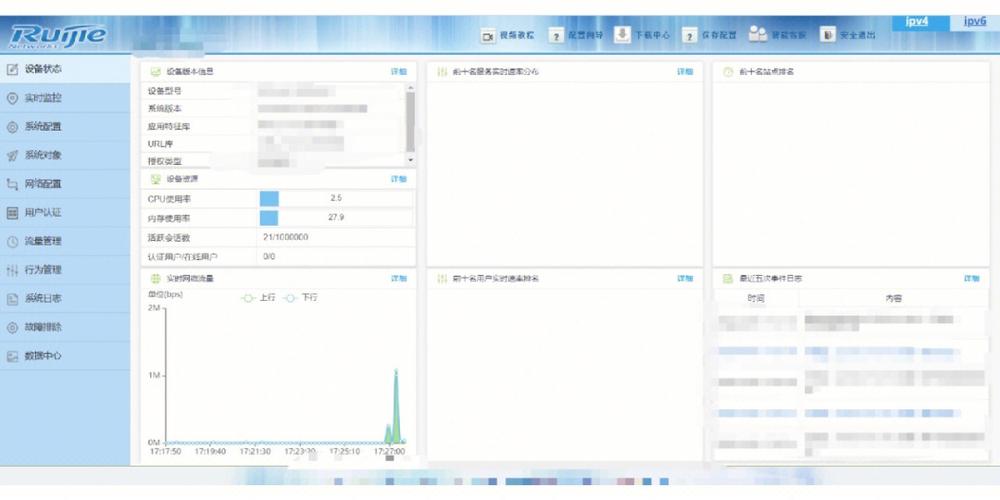
Task: Open 详细 link of 设备资源 panel
Action: (x=399, y=179)
